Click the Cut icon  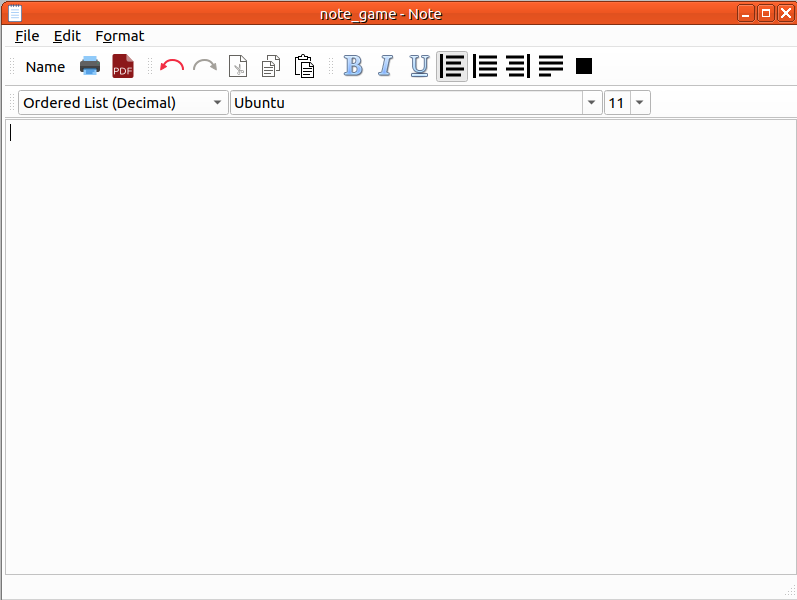click(x=238, y=67)
